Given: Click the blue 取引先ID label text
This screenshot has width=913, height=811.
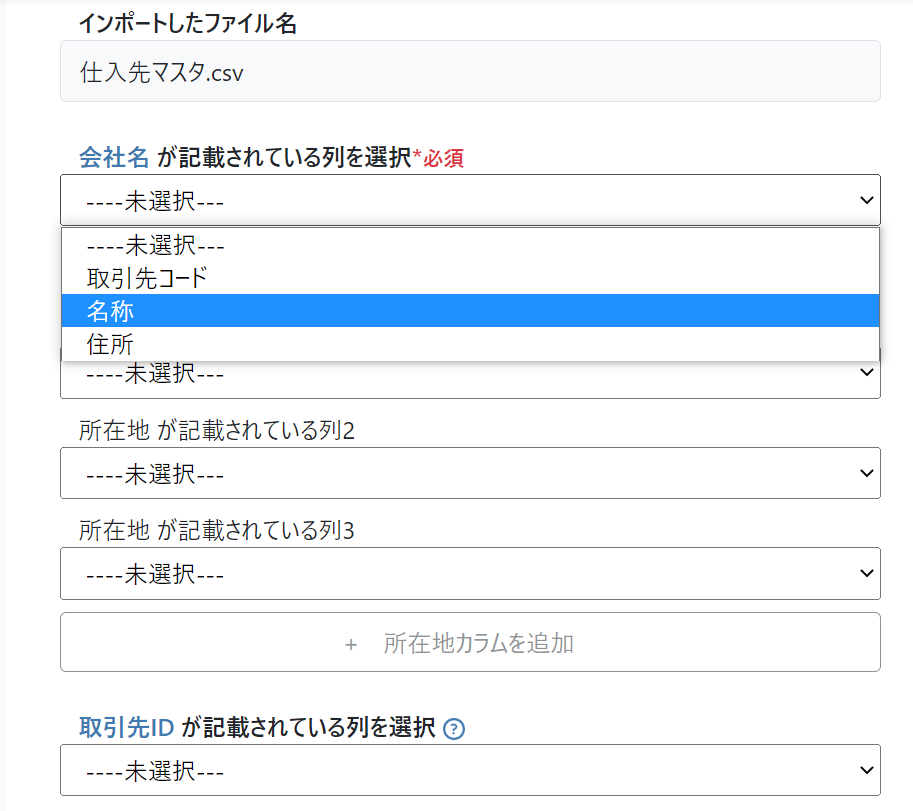Looking at the screenshot, I should click(x=127, y=728).
